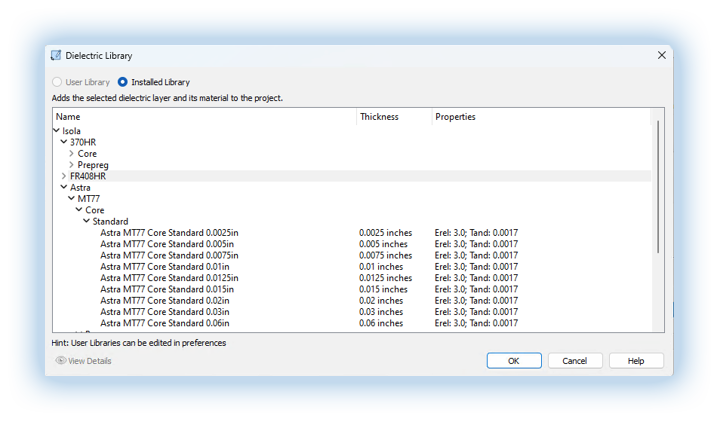Viewport: 719px width, 421px height.
Task: Select Astra MT77 Core Standard 0.01in
Action: pos(165,266)
